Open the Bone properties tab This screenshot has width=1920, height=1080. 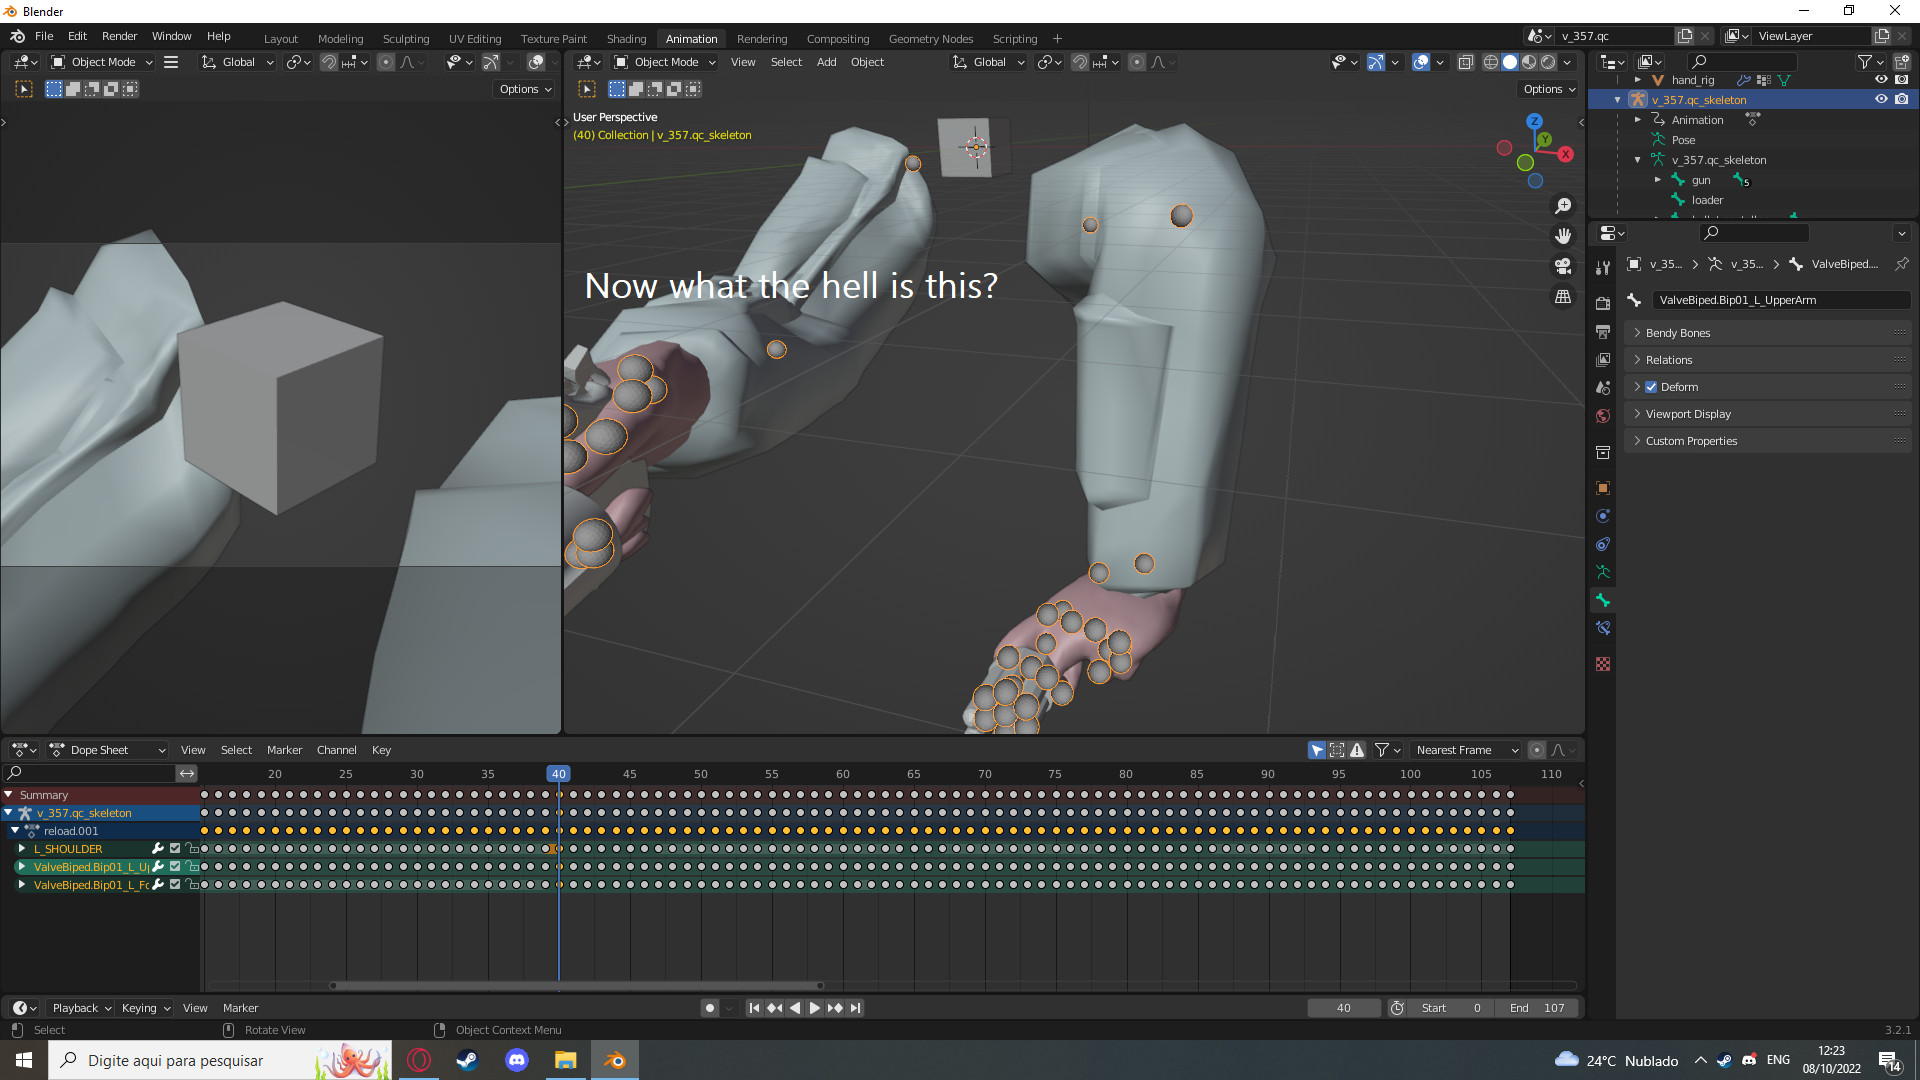click(1603, 600)
